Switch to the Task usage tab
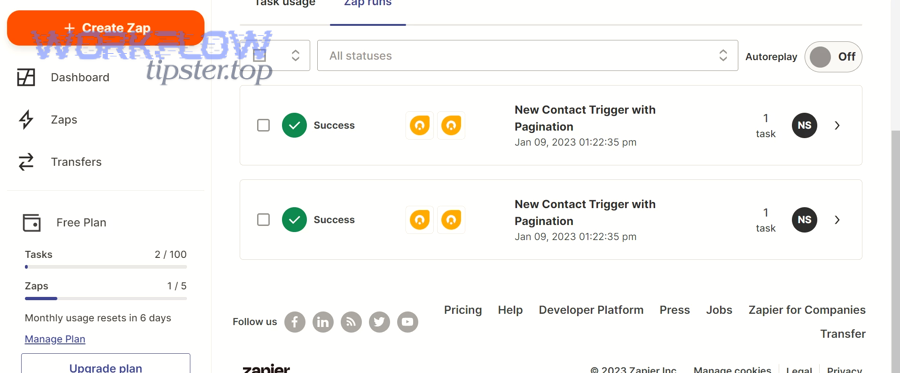Viewport: 900px width, 373px height. click(285, 3)
